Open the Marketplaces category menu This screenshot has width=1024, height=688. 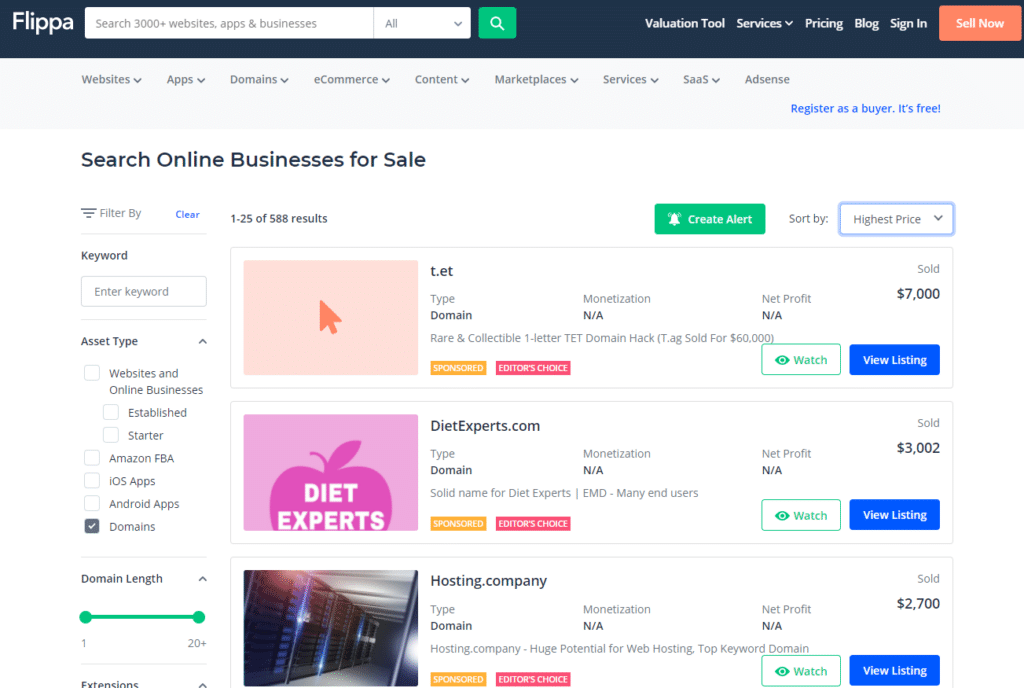[536, 80]
